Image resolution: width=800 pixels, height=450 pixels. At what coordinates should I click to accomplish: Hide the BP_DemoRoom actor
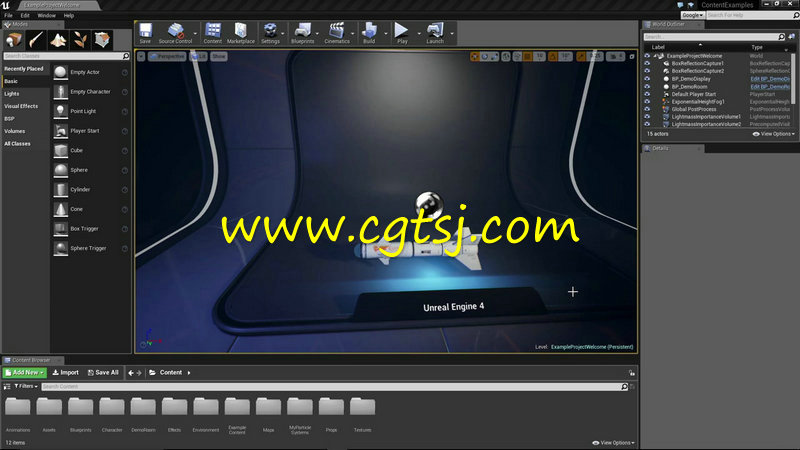coord(647,87)
